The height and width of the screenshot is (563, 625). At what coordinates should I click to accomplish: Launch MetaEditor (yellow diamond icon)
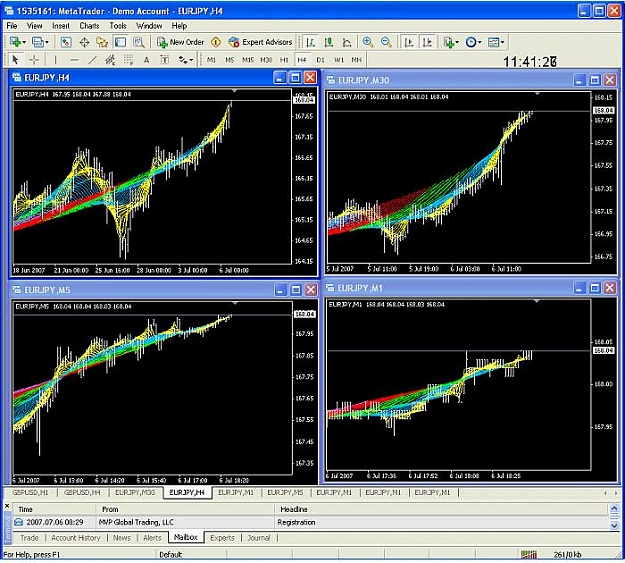tap(216, 42)
